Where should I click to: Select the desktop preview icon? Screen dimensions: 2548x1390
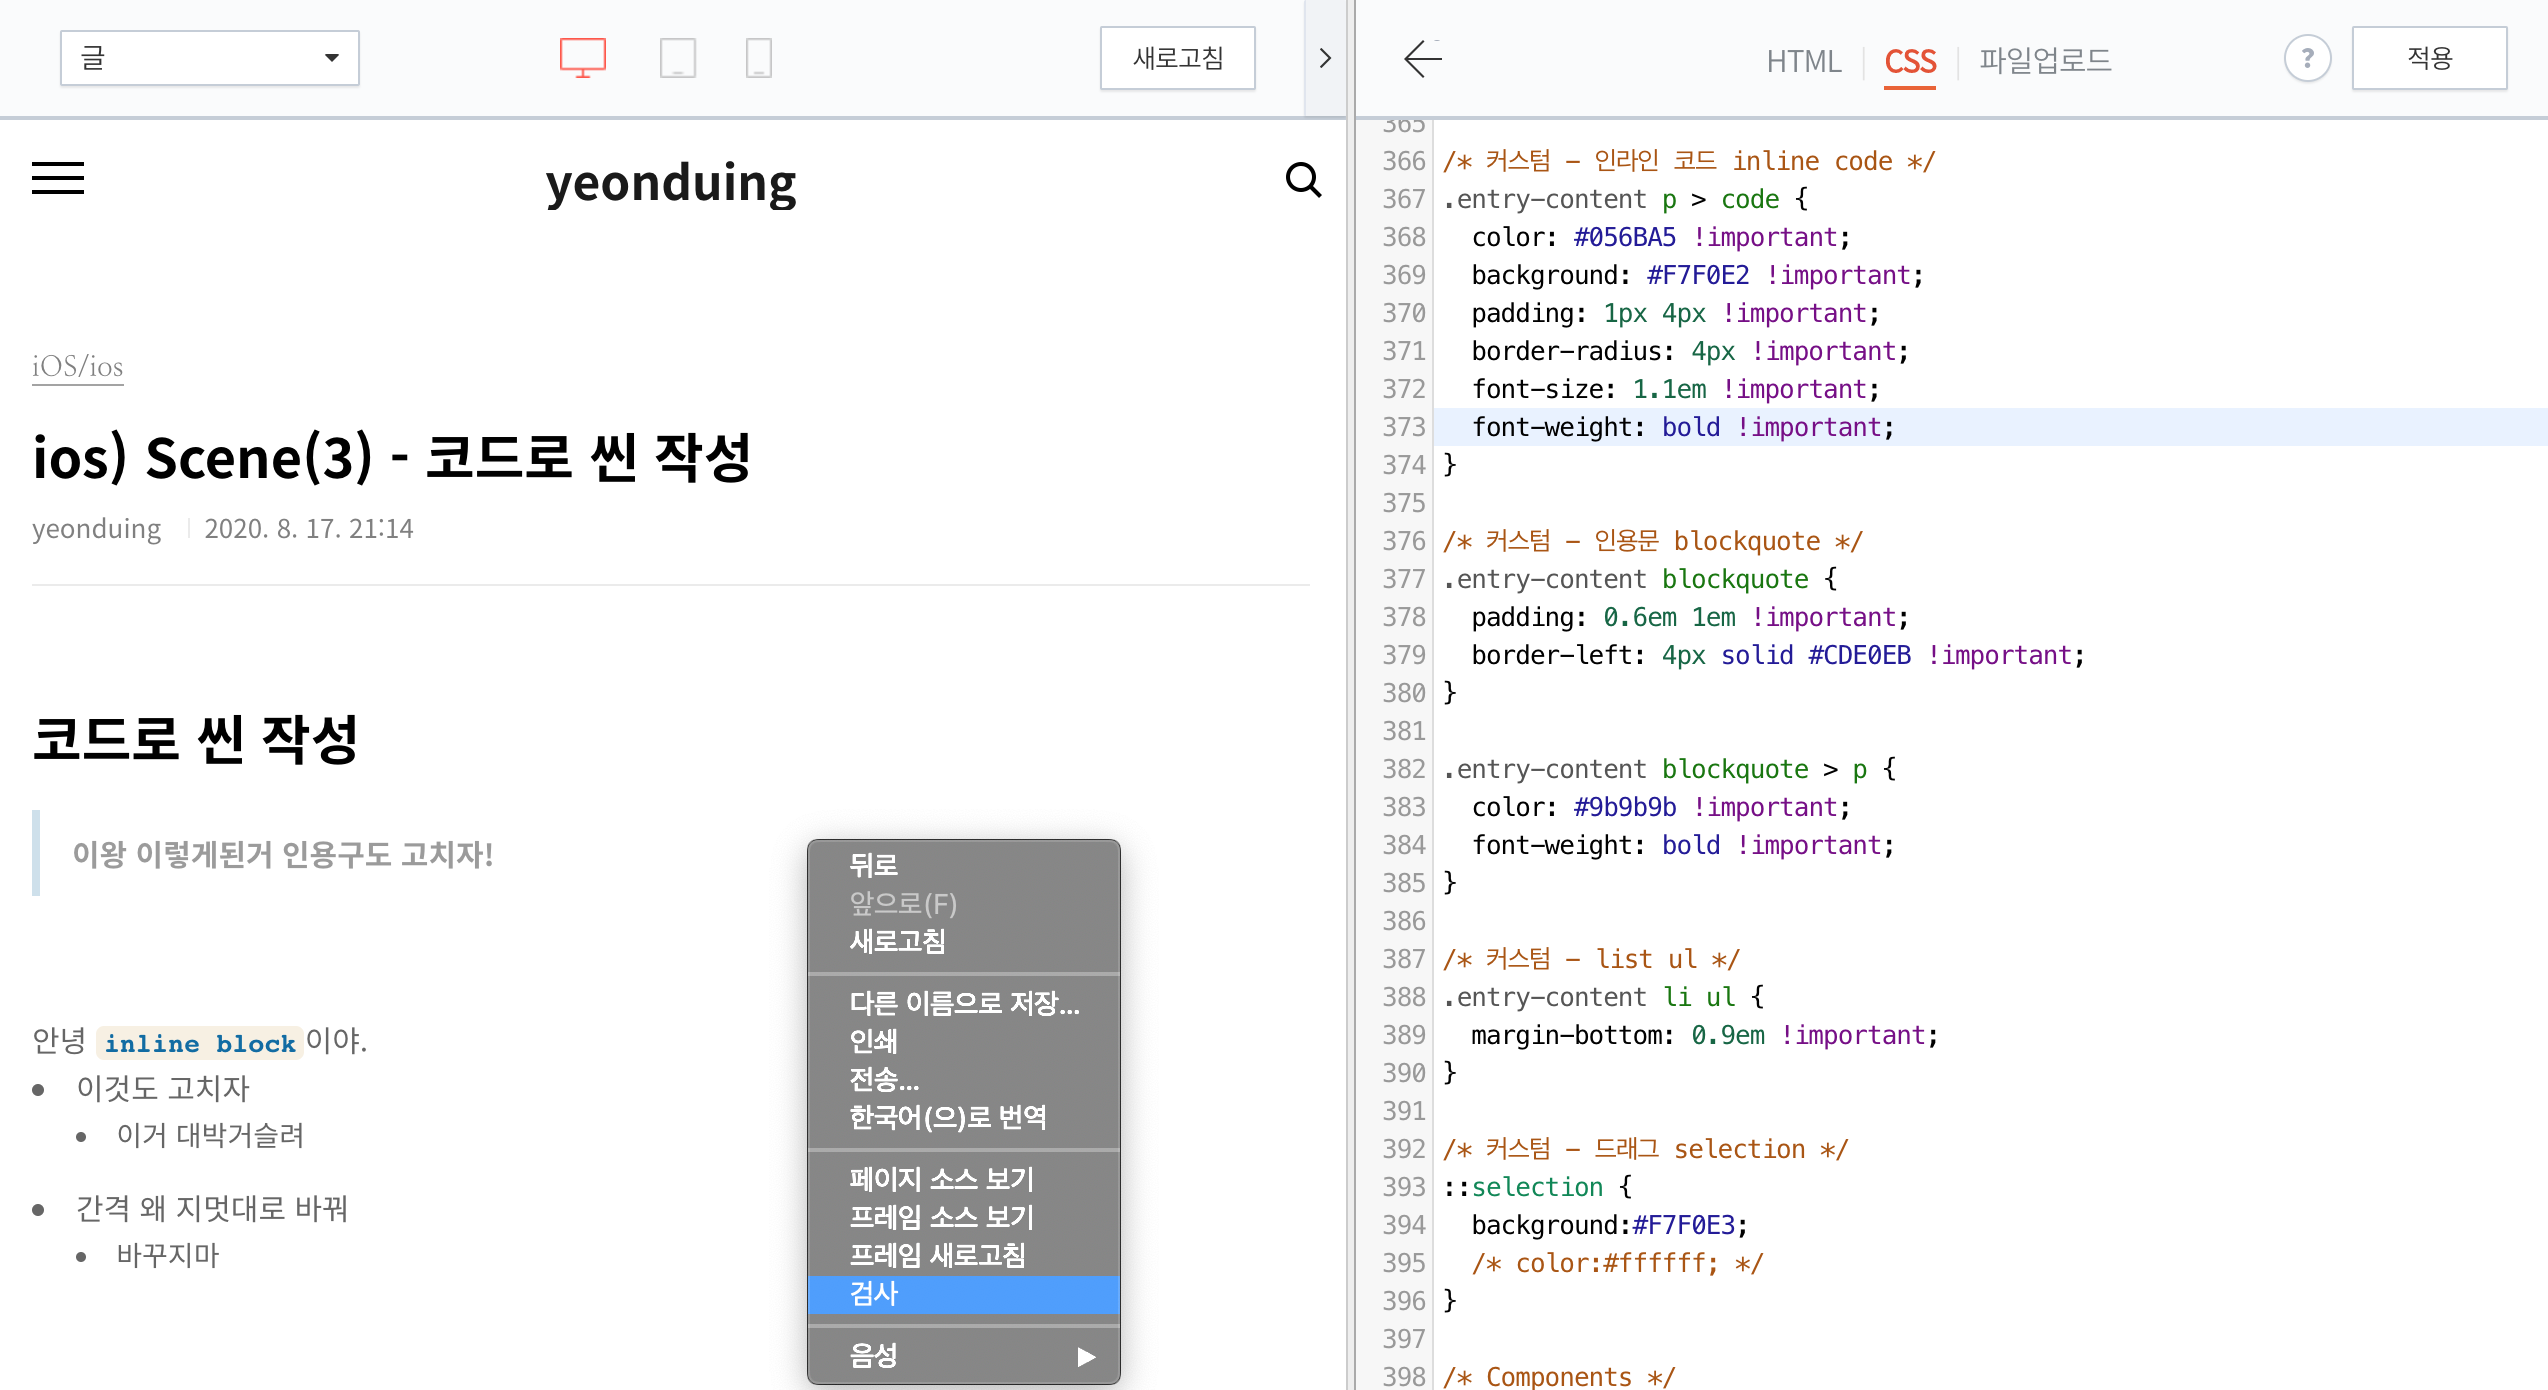[582, 58]
